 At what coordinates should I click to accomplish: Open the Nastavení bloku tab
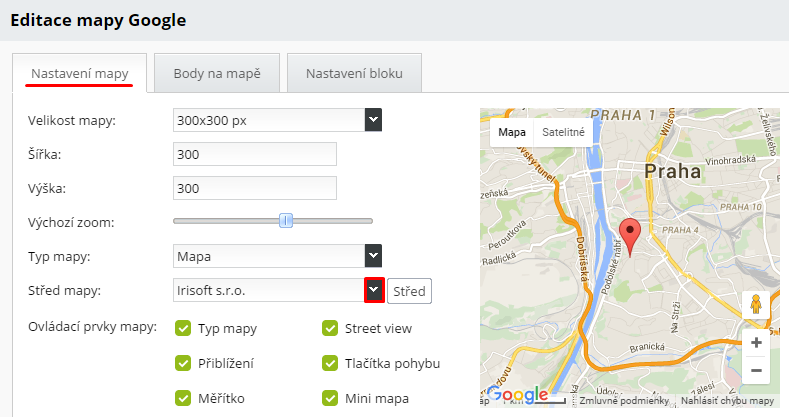[354, 74]
